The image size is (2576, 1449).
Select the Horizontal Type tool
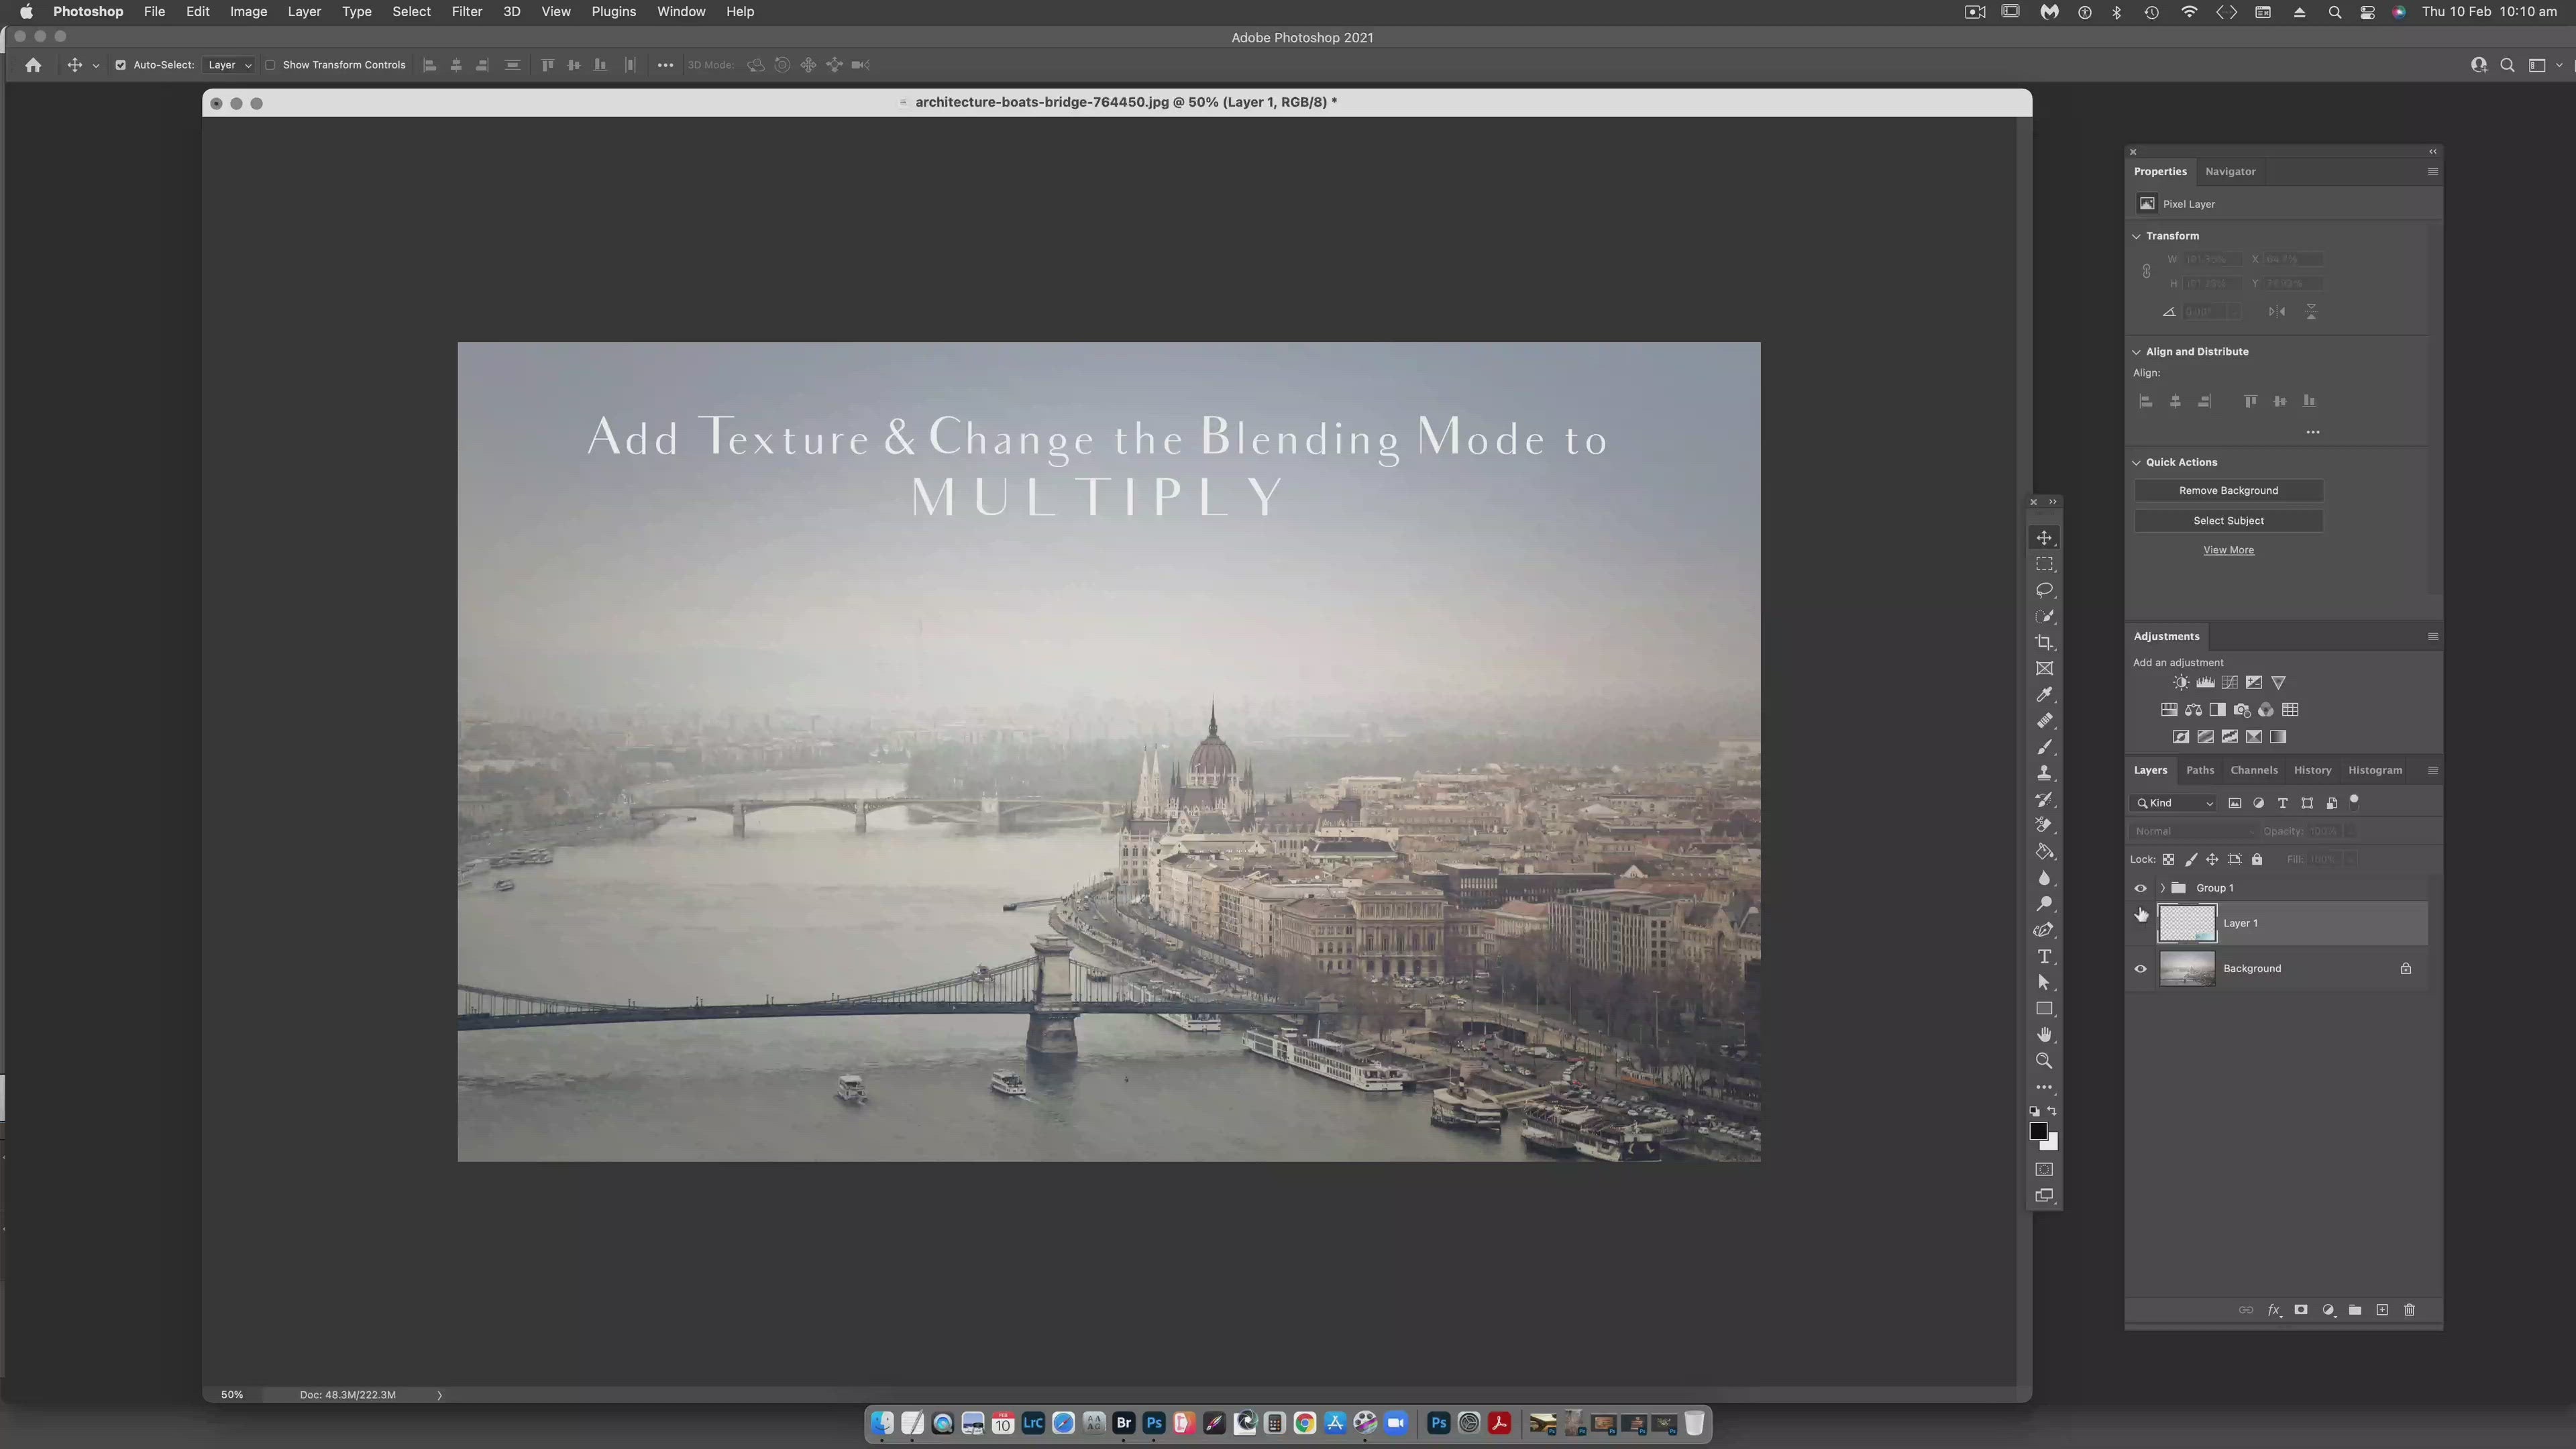(2044, 956)
